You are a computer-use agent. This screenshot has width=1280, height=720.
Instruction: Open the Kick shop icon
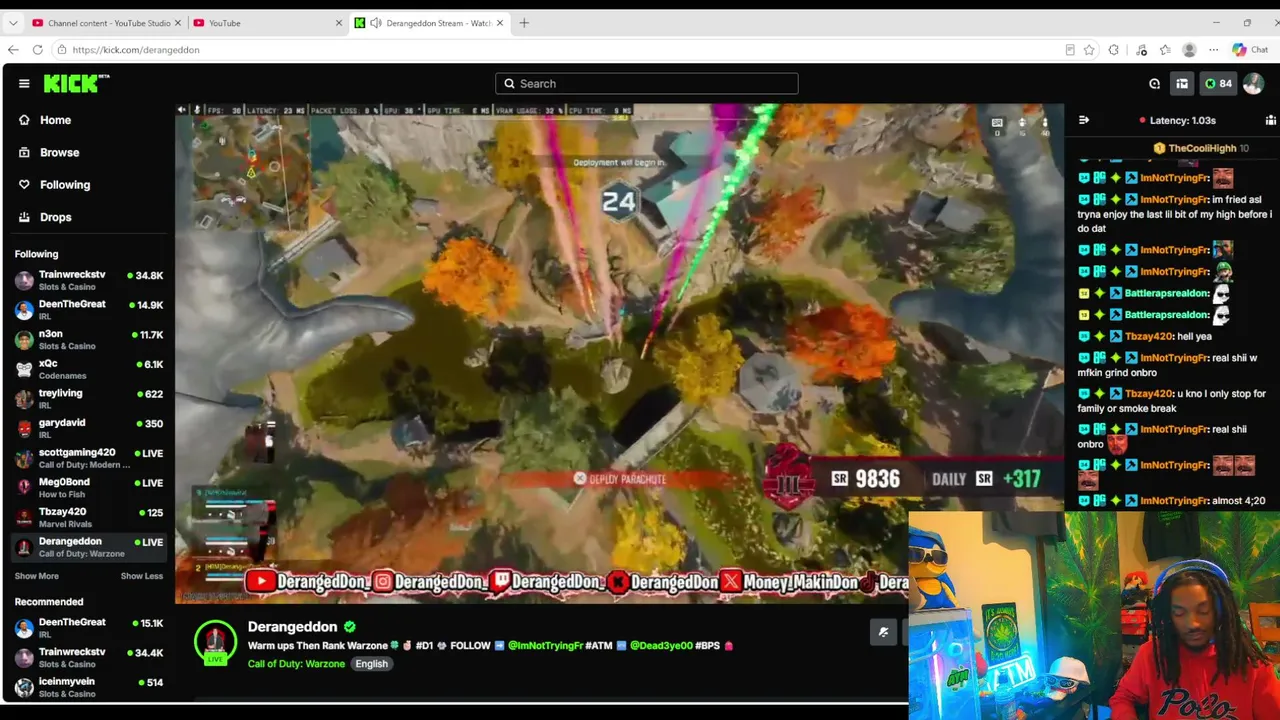[x=1182, y=84]
